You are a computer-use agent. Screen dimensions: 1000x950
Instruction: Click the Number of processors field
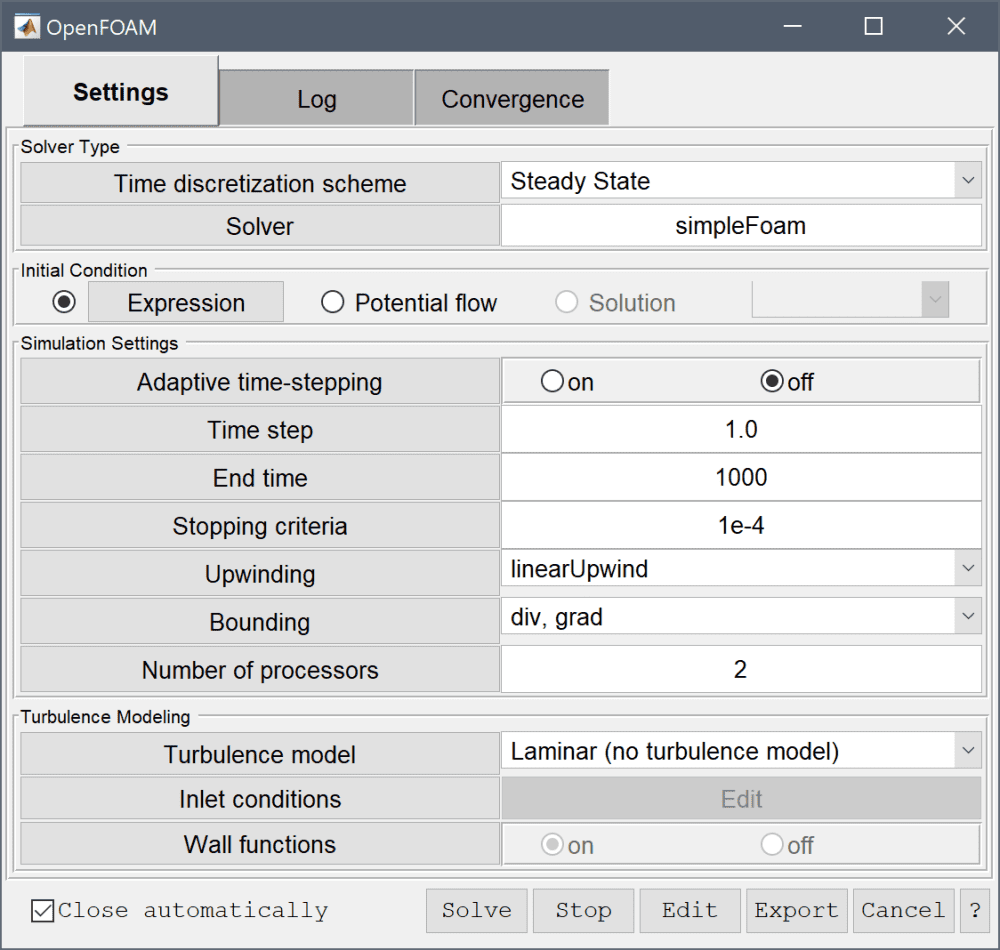pos(741,669)
